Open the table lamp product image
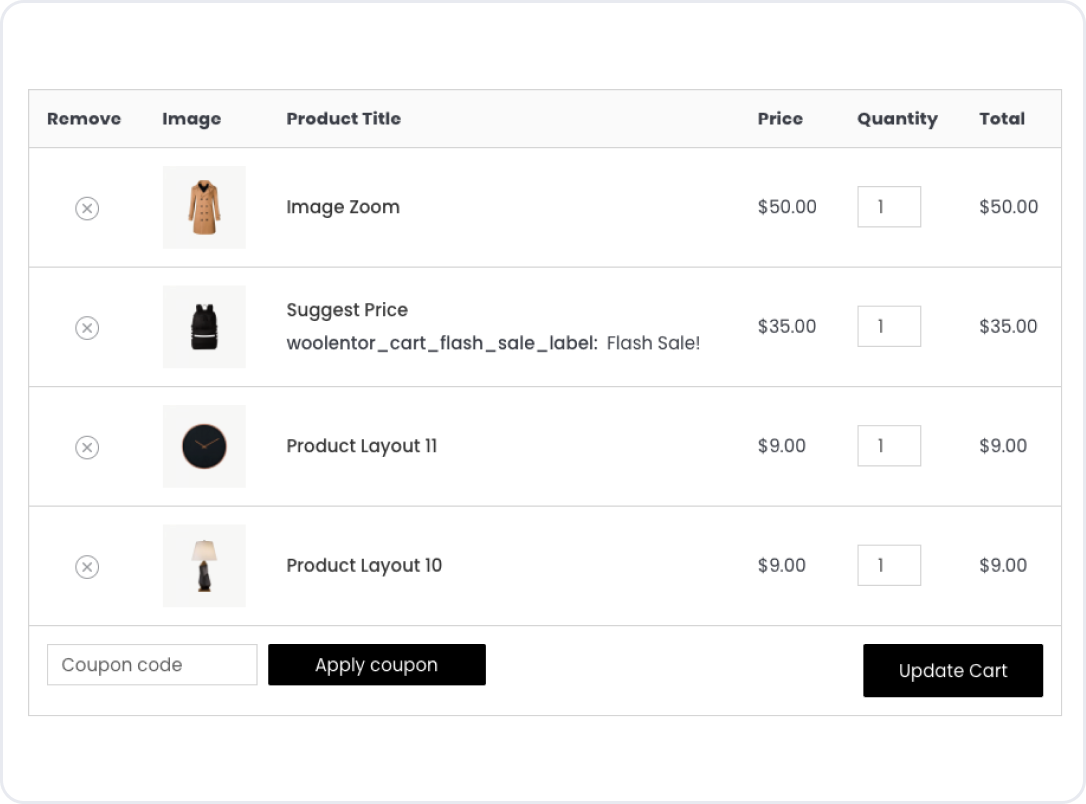The height and width of the screenshot is (804, 1086). (x=204, y=566)
